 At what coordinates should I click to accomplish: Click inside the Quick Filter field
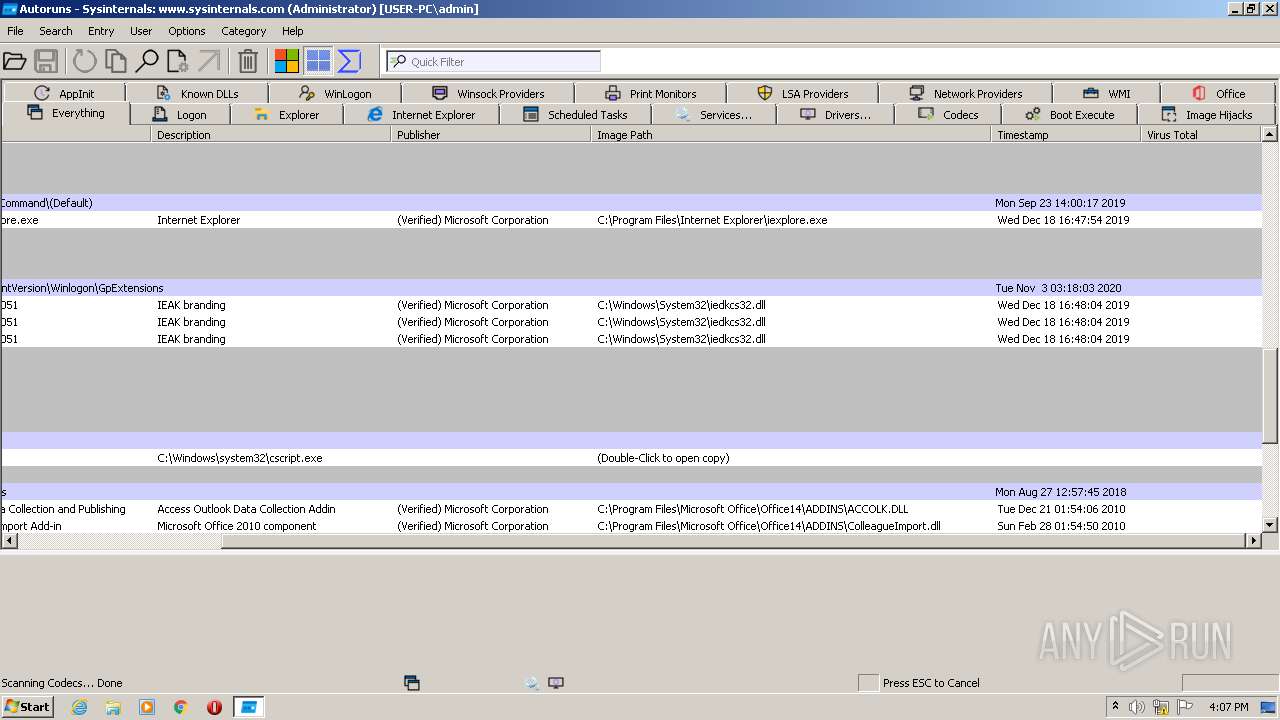[494, 62]
